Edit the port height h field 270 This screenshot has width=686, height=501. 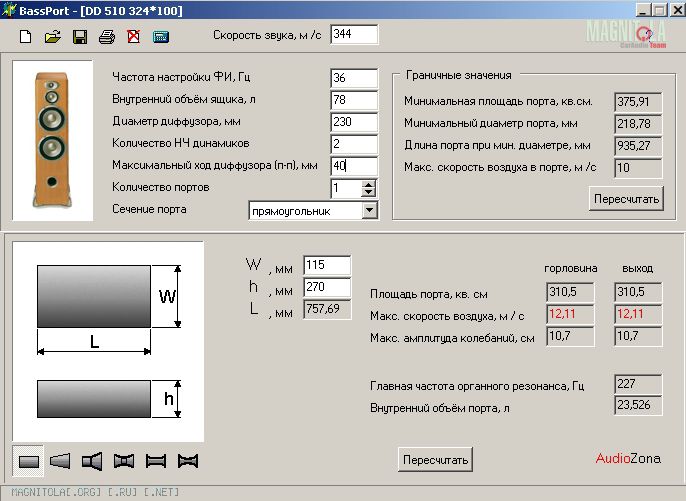point(327,287)
